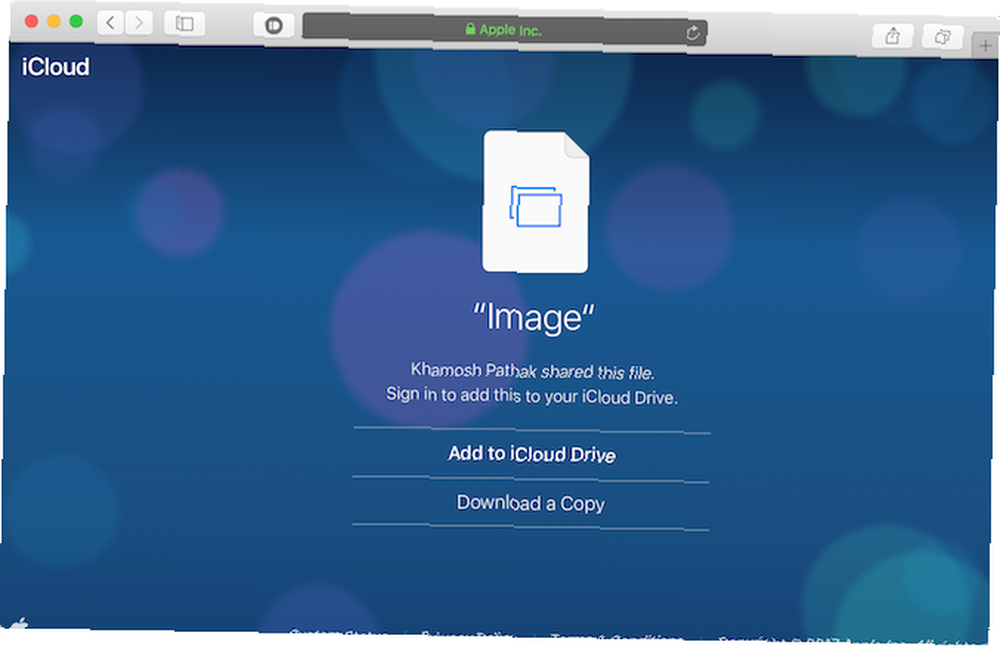The width and height of the screenshot is (1000, 648).
Task: Click "Khamosh Pathak shared this file." text
Action: (x=533, y=371)
